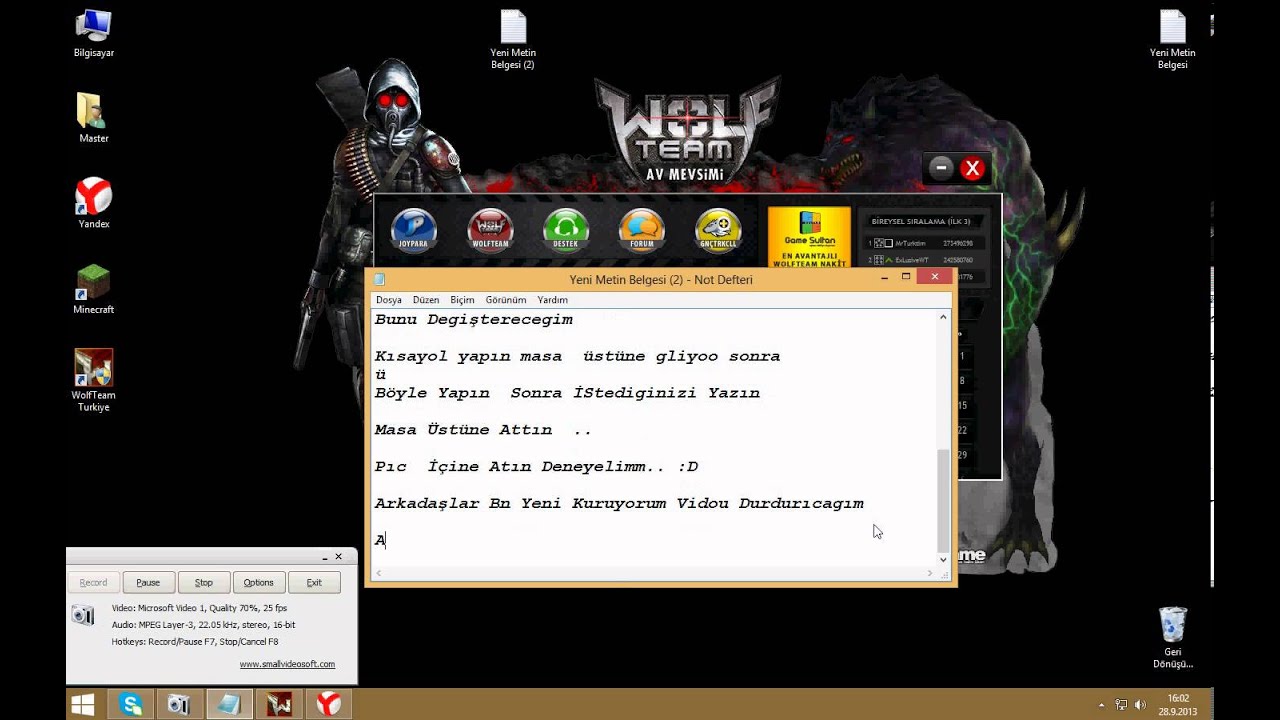The width and height of the screenshot is (1280, 720).
Task: Open the orange FORUM icon
Action: coord(642,230)
